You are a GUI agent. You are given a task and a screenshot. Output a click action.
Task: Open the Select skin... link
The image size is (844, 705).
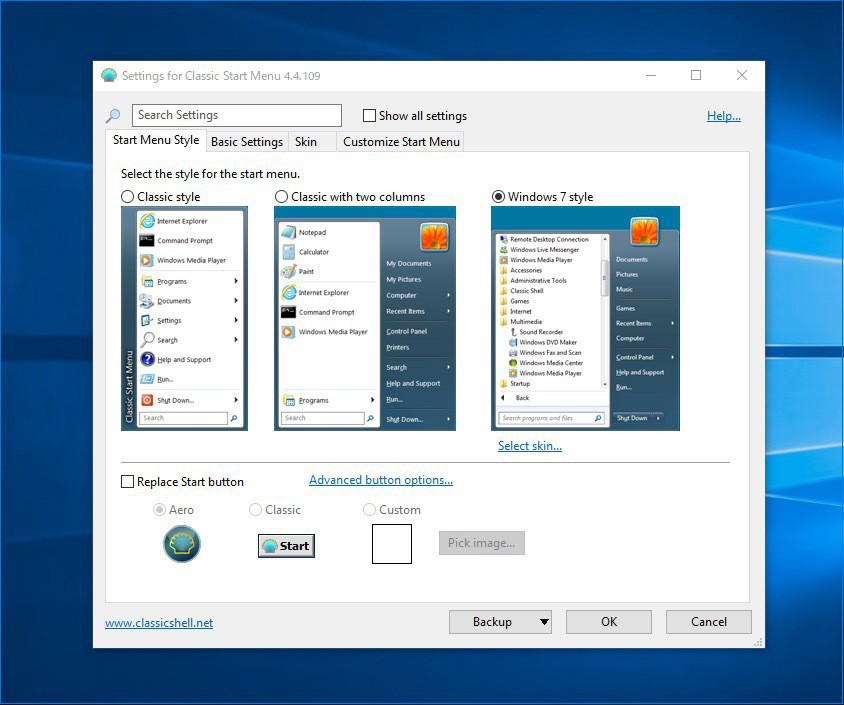tap(530, 446)
